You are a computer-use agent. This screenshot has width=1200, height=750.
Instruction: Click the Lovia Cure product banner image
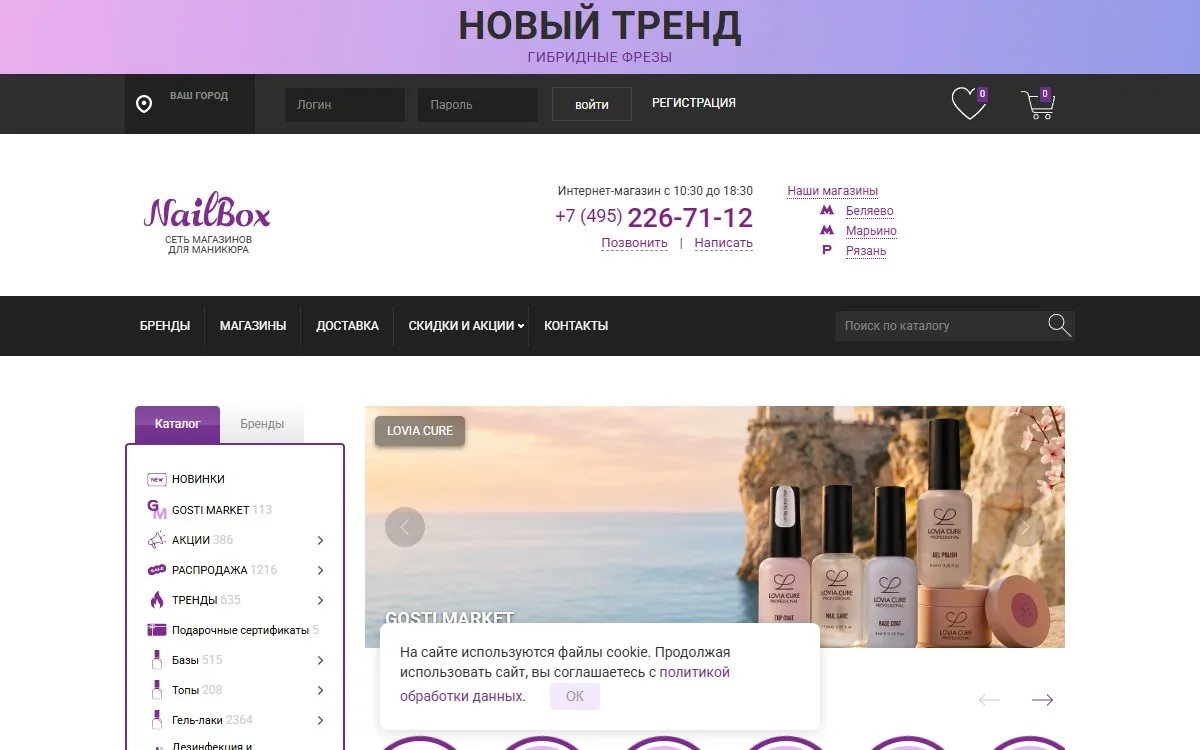(x=715, y=527)
